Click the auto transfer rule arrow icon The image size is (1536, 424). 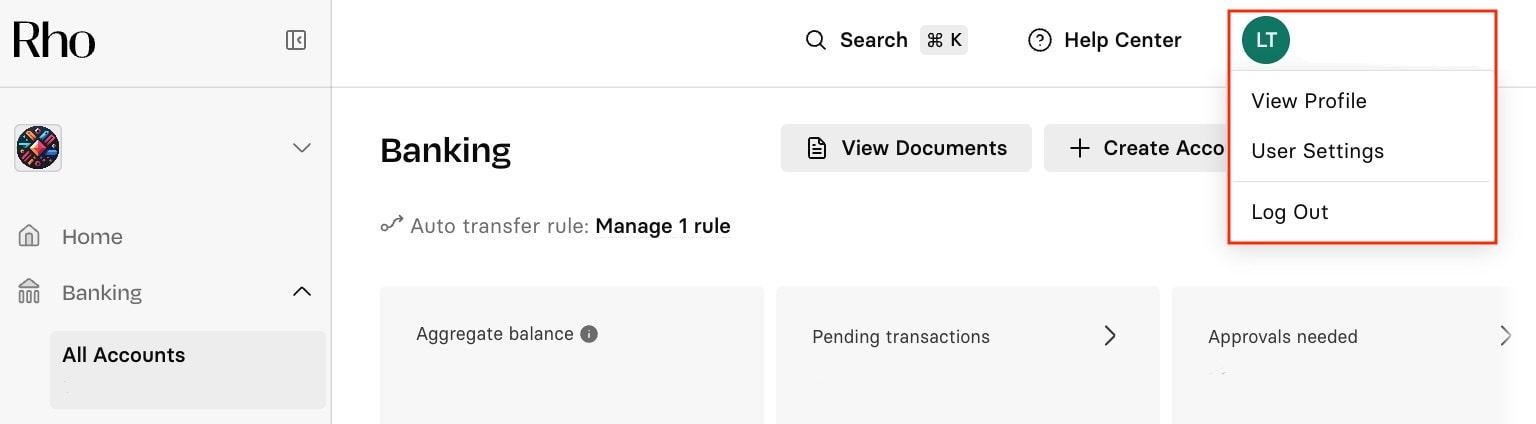click(391, 225)
